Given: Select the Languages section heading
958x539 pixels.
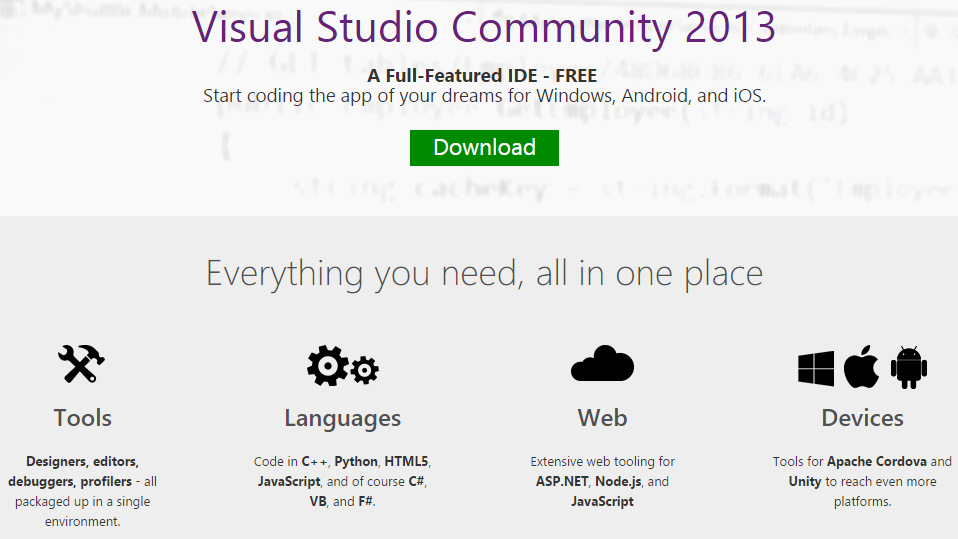Looking at the screenshot, I should click(342, 418).
